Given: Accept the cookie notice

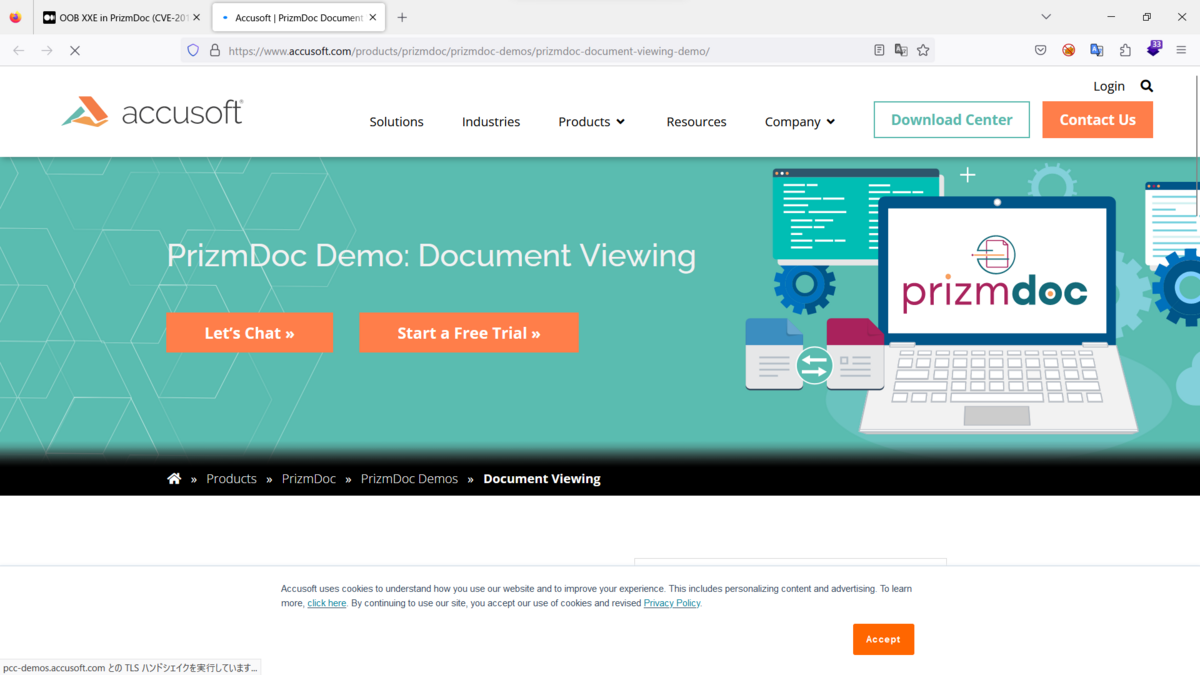Looking at the screenshot, I should coord(883,639).
